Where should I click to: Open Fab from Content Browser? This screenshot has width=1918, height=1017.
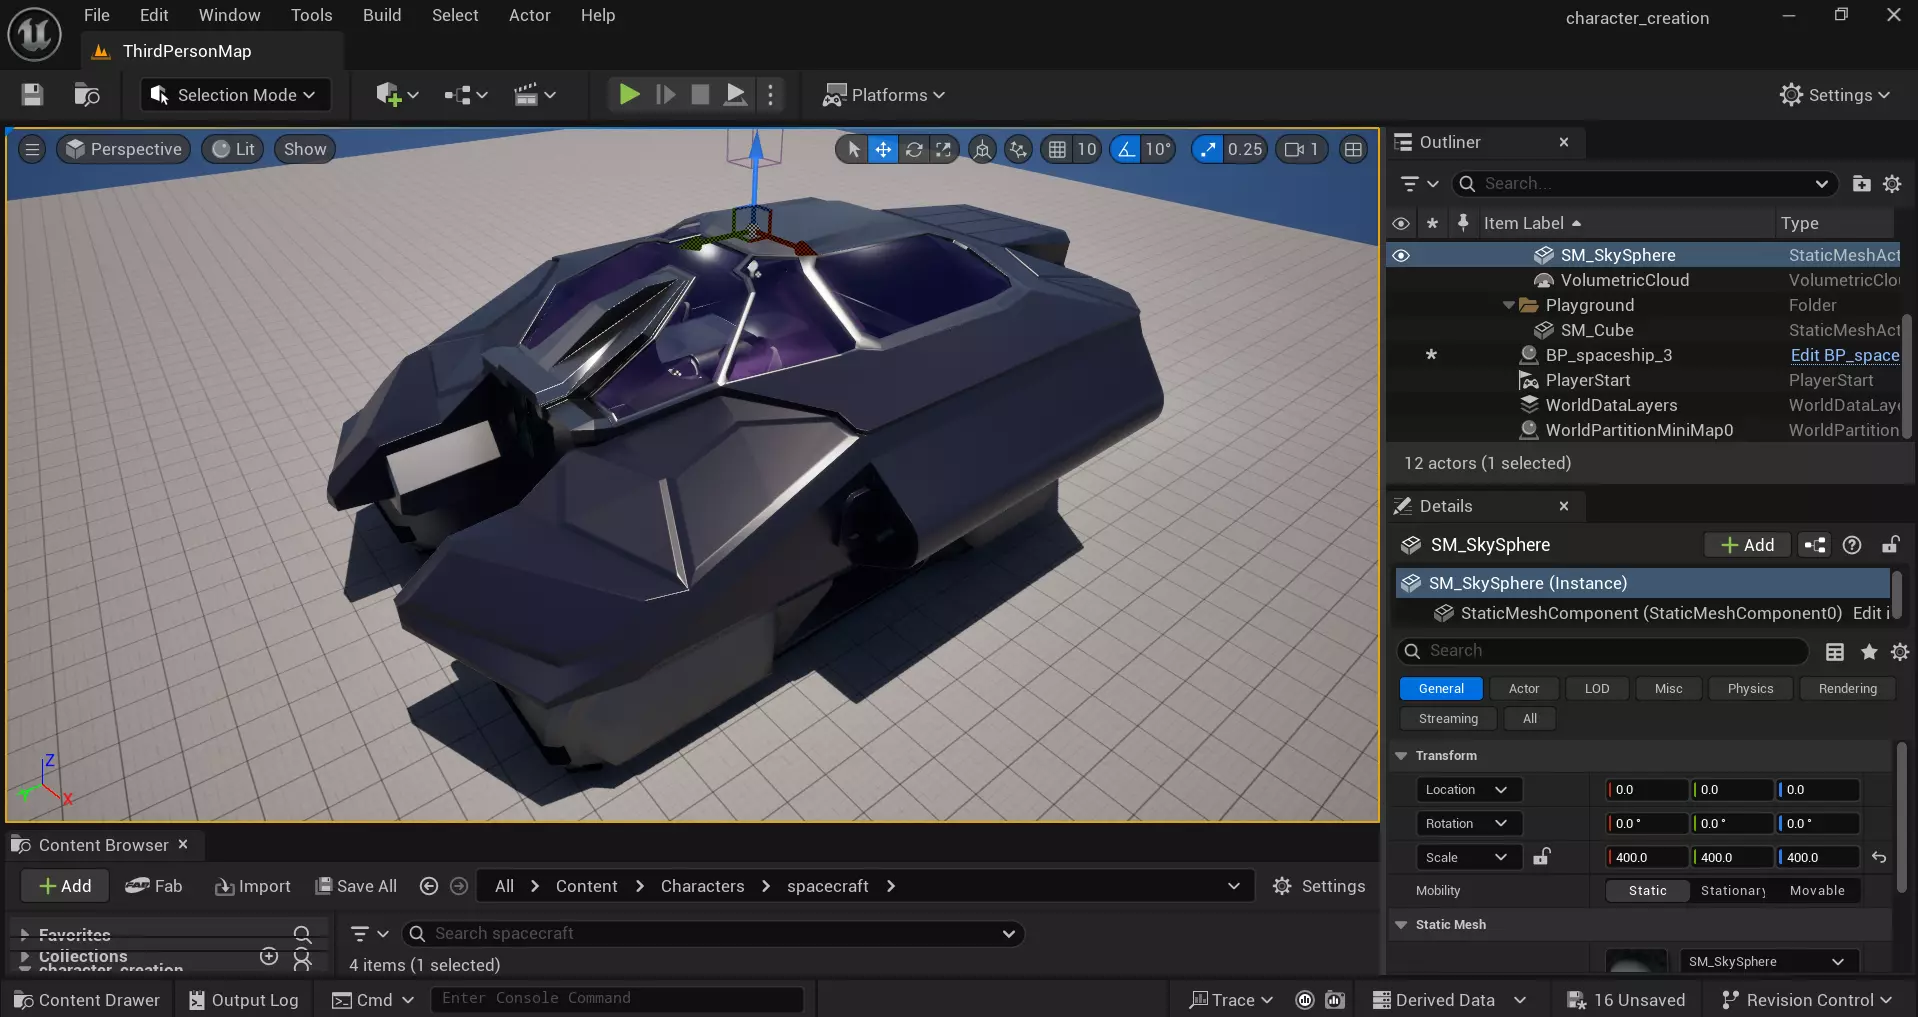[x=154, y=886]
